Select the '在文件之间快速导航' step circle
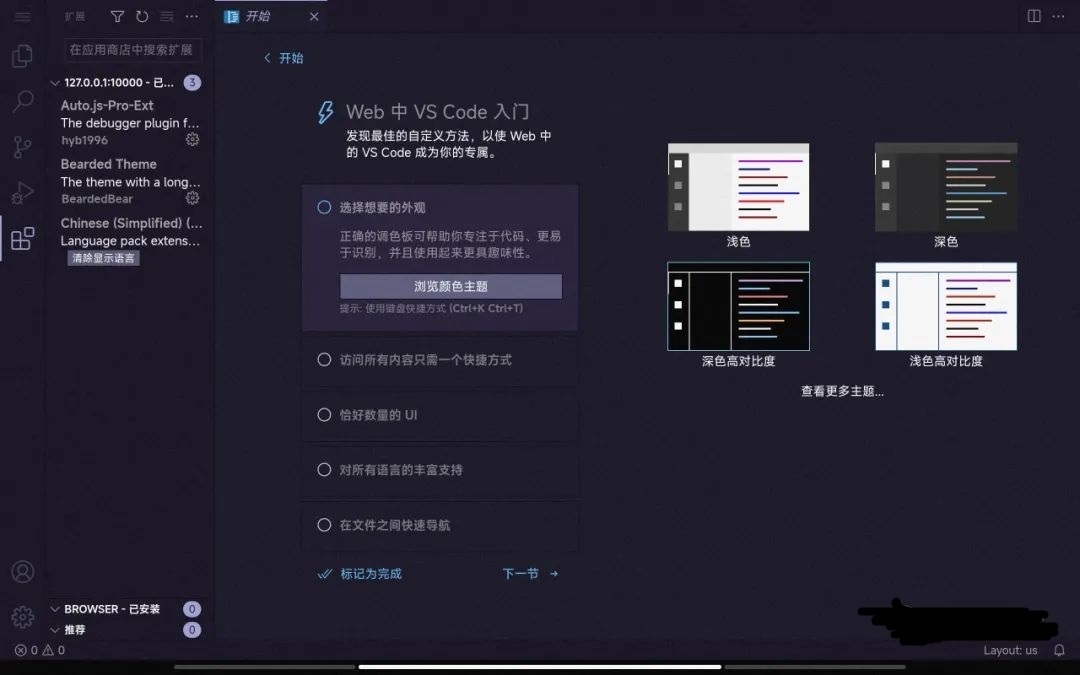Viewport: 1080px width, 675px height. point(324,525)
